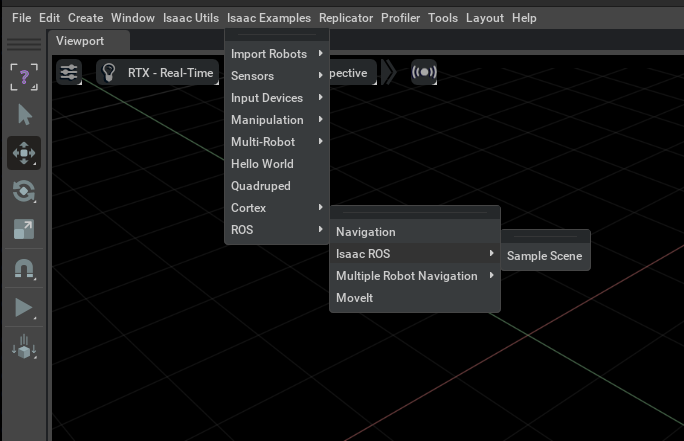Toggle the Snap magnet tool

tap(24, 269)
